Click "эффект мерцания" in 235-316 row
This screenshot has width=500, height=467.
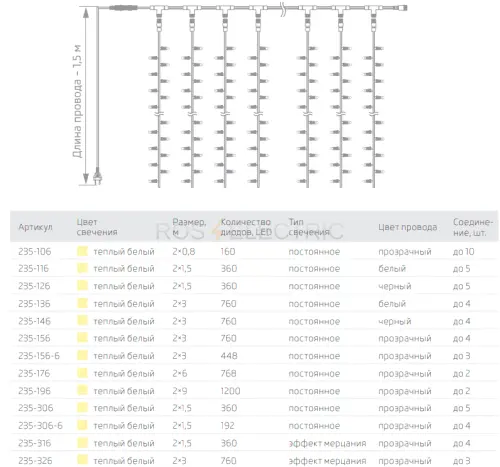(327, 443)
